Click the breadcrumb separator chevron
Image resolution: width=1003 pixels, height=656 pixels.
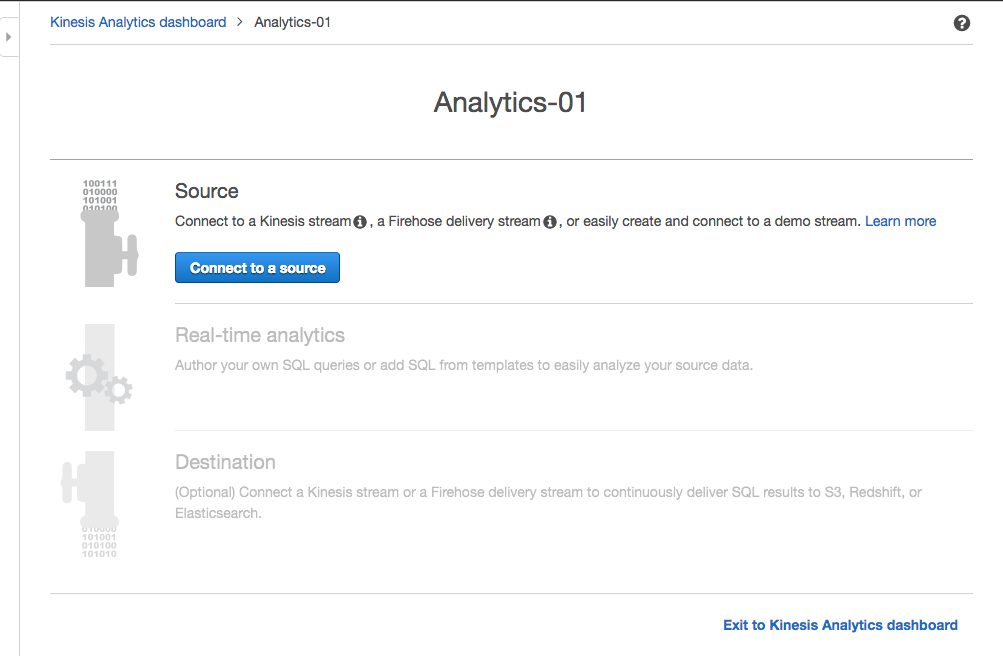[240, 22]
